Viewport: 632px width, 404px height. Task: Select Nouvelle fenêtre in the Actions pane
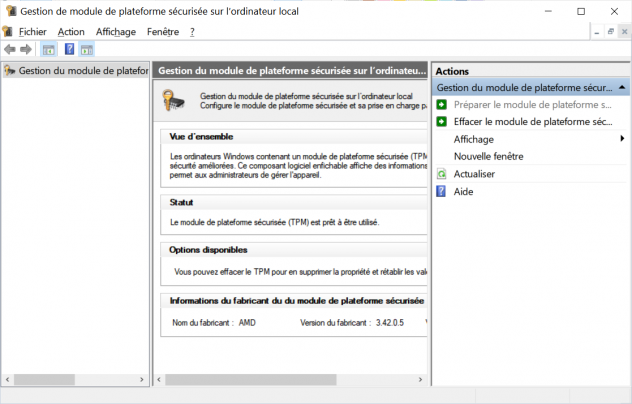[x=488, y=156]
